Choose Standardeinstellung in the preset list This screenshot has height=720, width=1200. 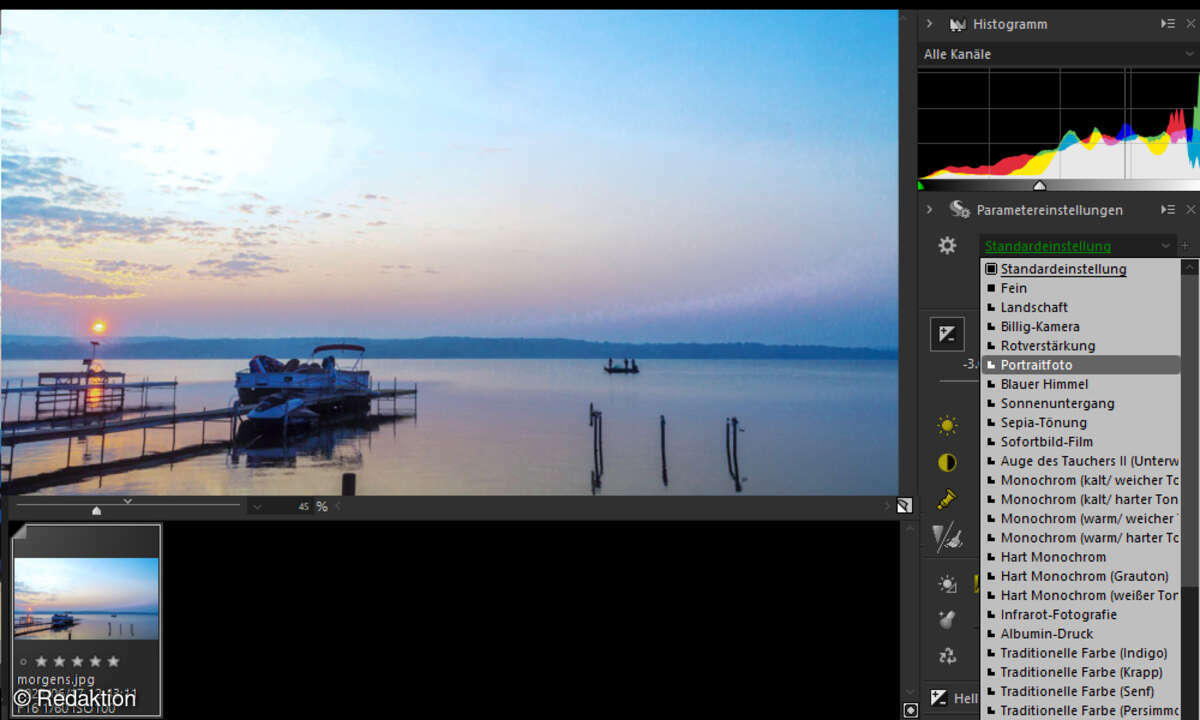click(1081, 269)
